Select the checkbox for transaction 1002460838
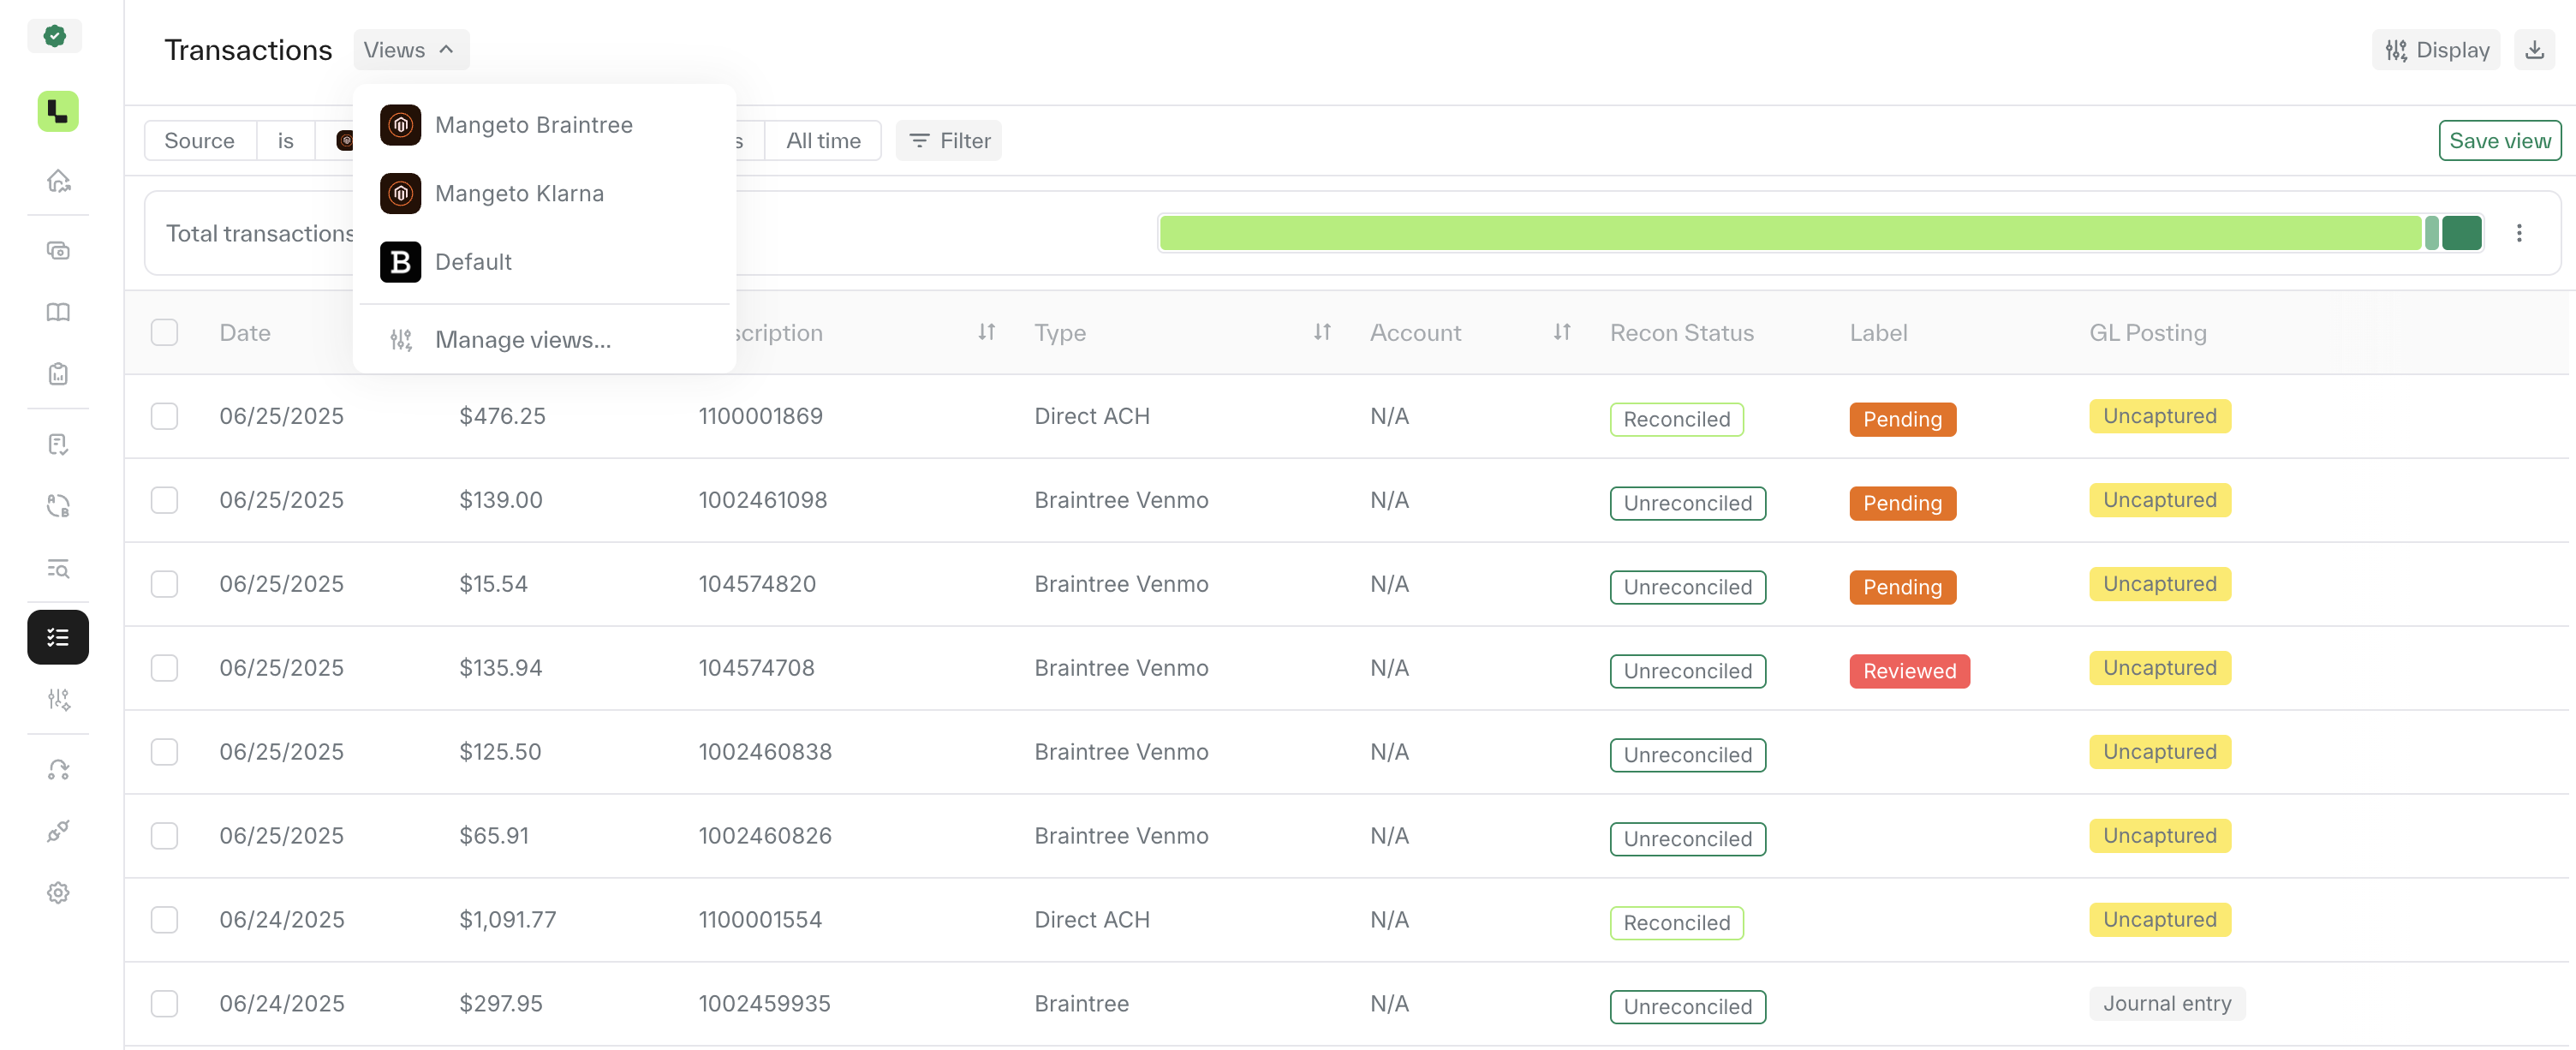The width and height of the screenshot is (2576, 1050). coord(164,752)
